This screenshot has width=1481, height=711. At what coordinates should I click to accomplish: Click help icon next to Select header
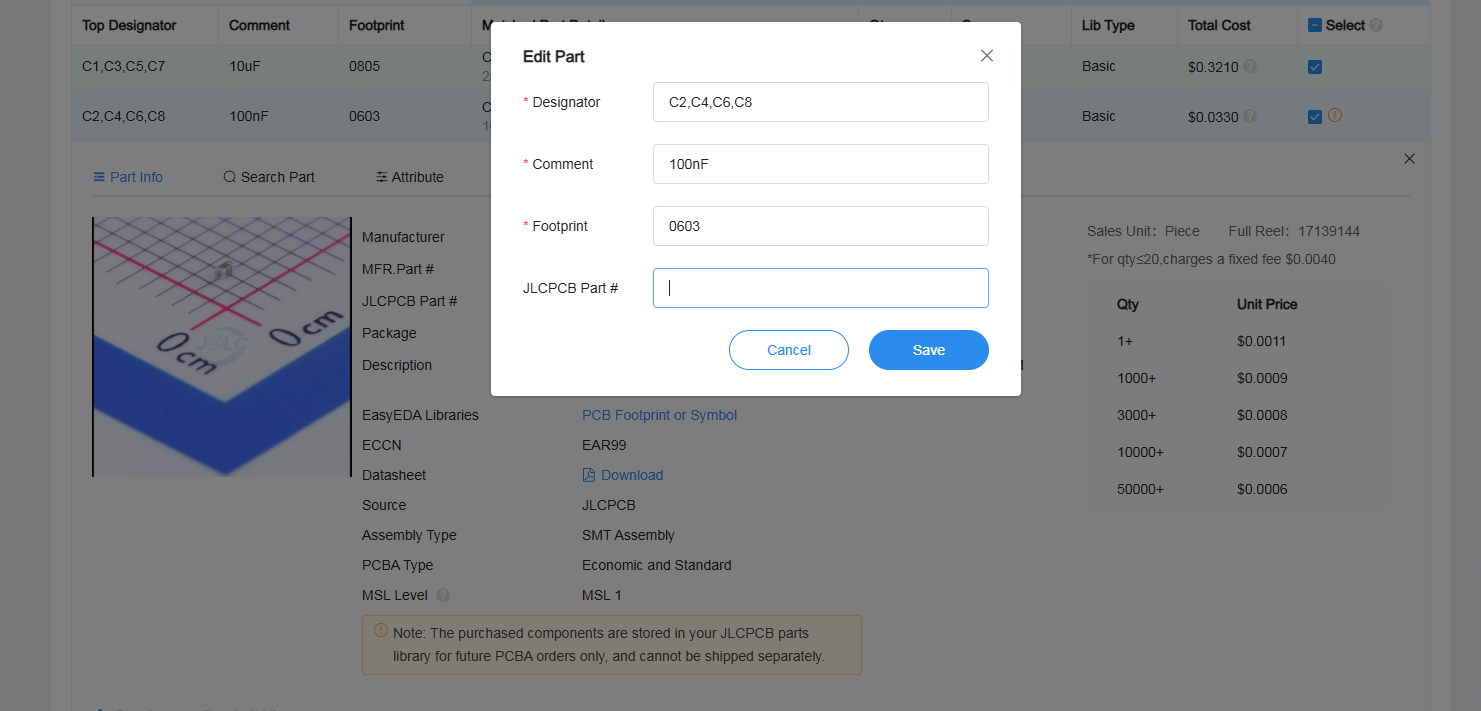[1376, 25]
